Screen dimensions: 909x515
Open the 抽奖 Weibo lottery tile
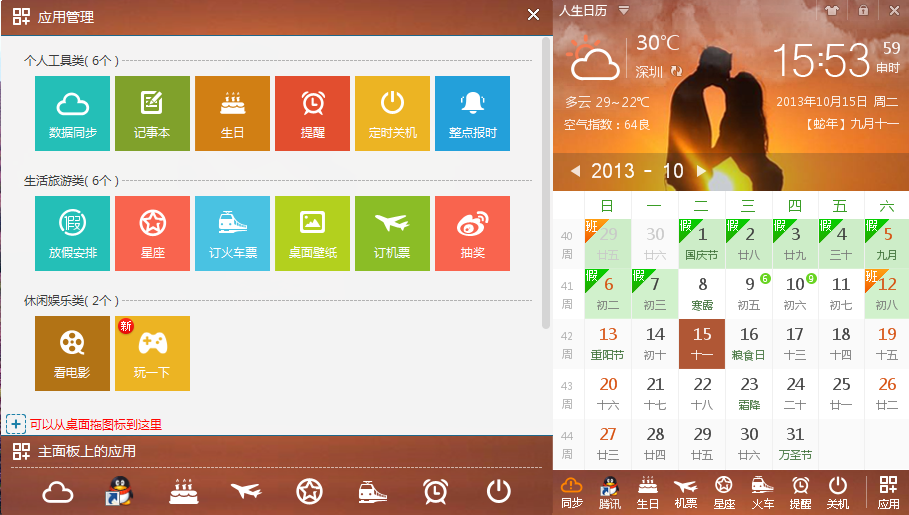[472, 233]
